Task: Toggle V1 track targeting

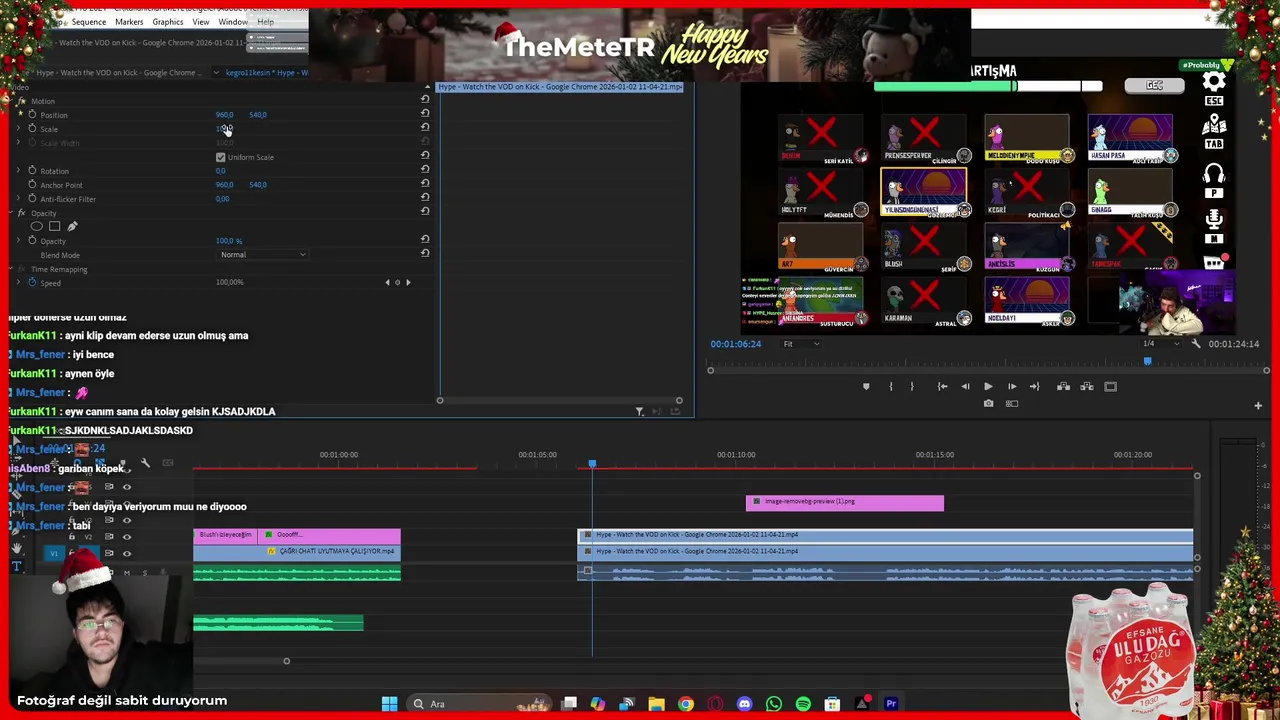Action: [x=87, y=553]
